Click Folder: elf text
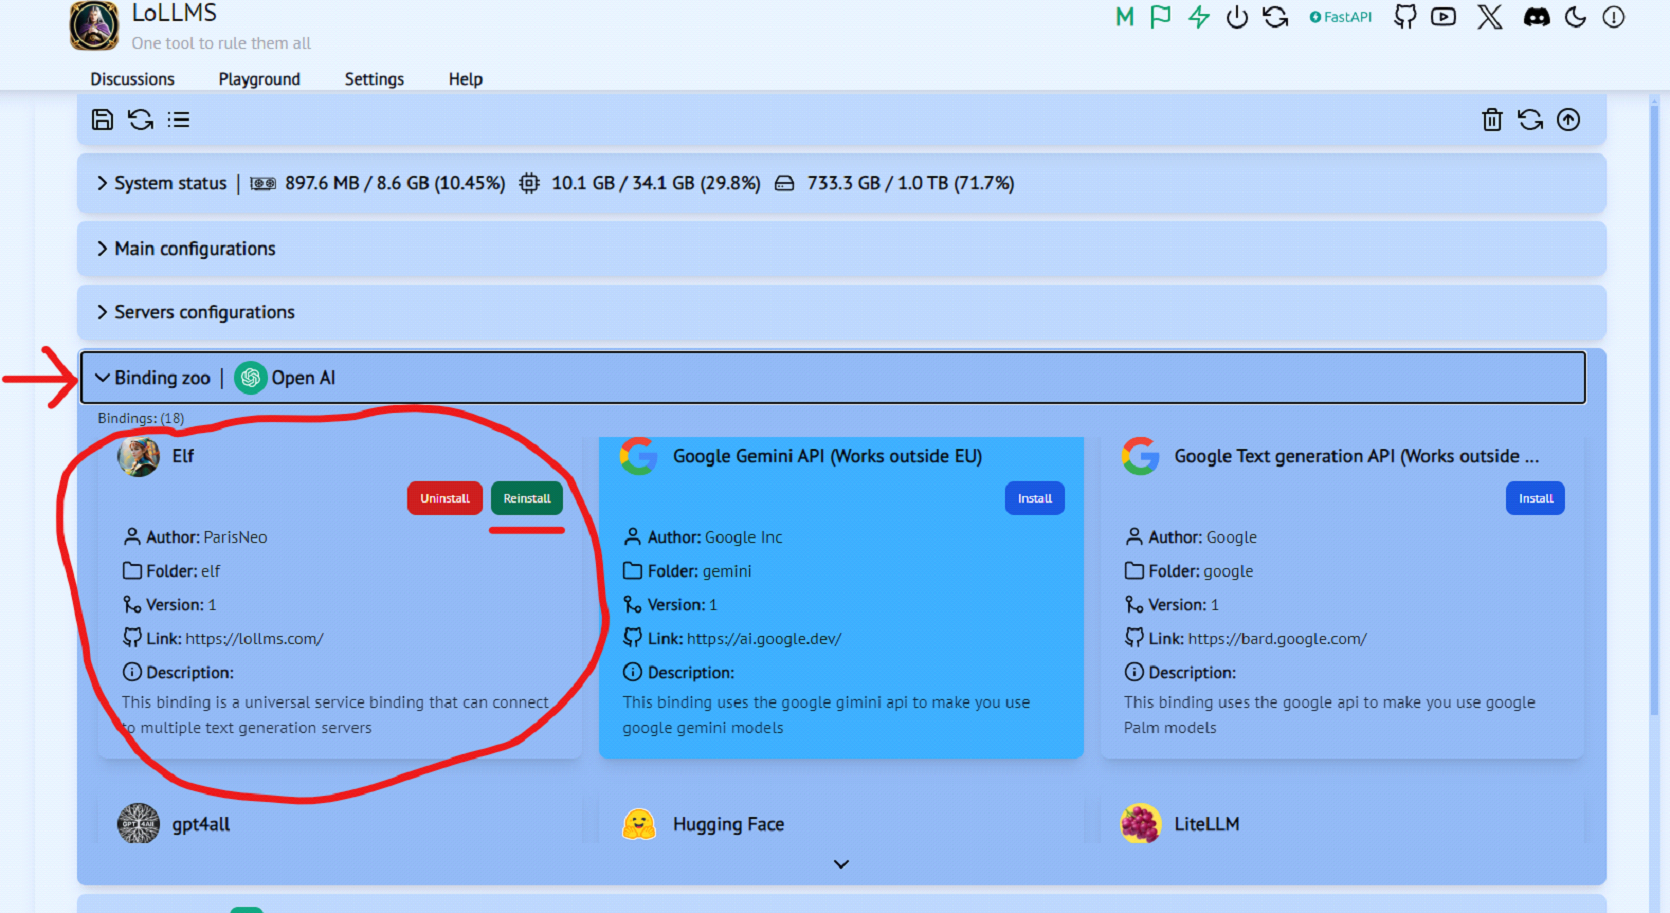Viewport: 1670px width, 913px height. tap(183, 571)
